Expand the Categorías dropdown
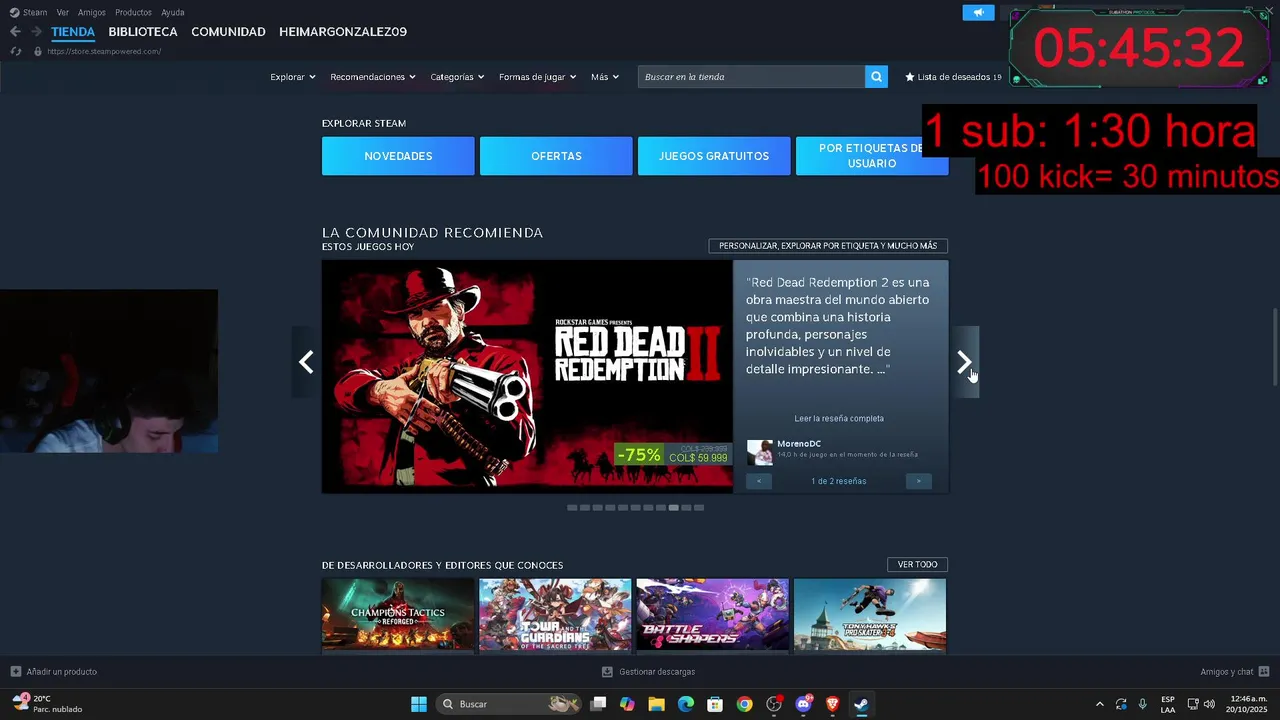This screenshot has height=720, width=1280. coord(457,77)
